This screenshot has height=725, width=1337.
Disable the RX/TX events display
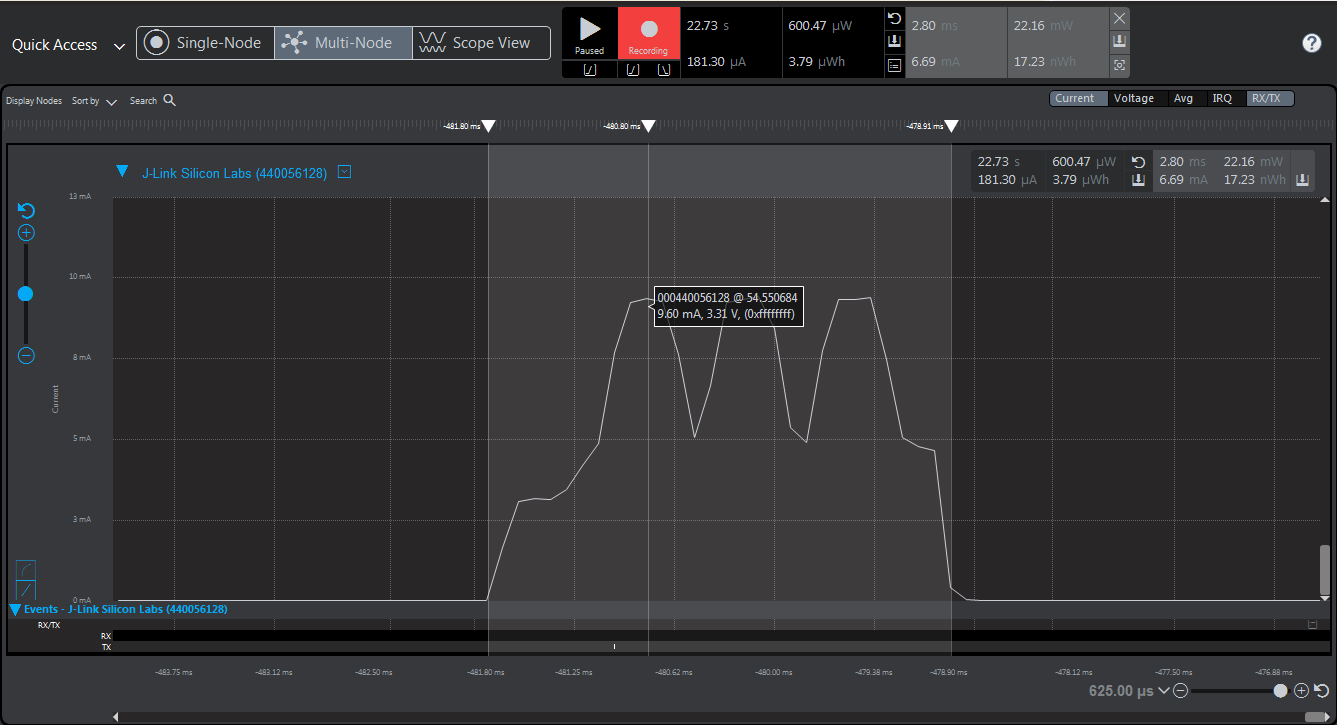pos(1265,98)
